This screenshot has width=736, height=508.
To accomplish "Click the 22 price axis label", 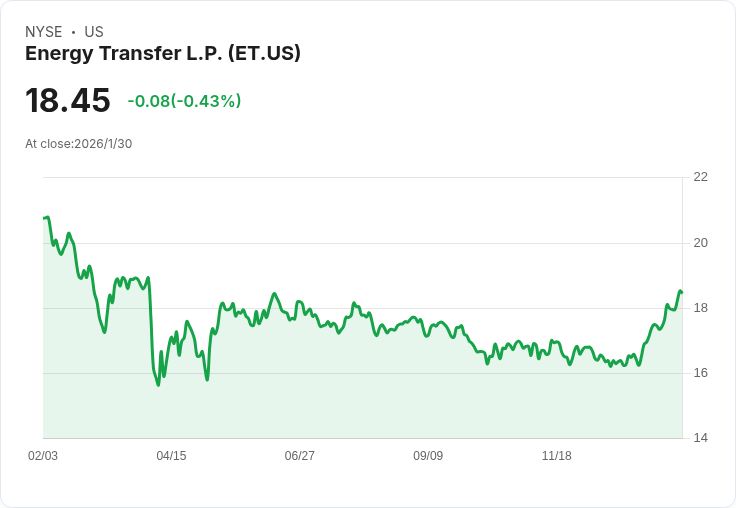I will [700, 177].
